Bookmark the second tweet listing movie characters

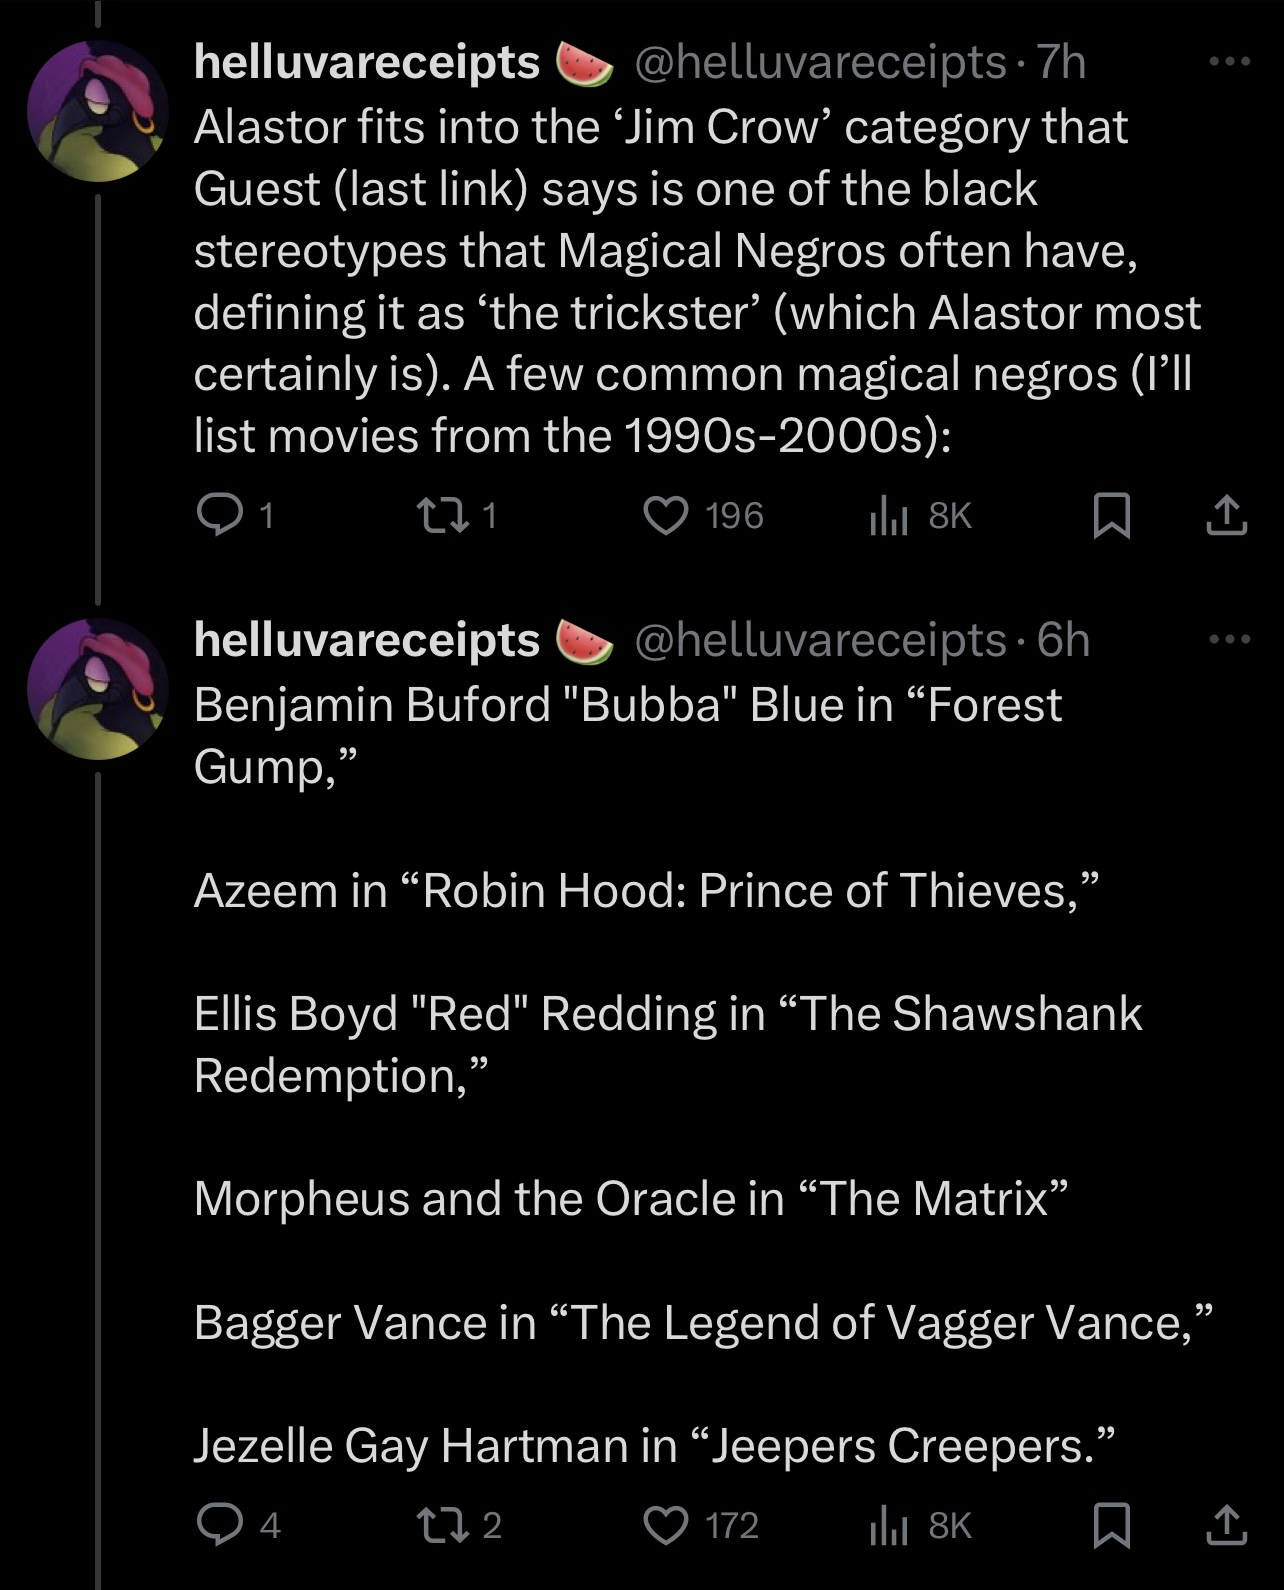1111,1524
